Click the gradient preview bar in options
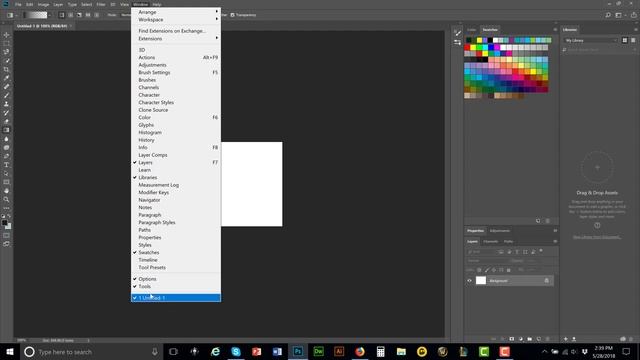 (x=37, y=15)
